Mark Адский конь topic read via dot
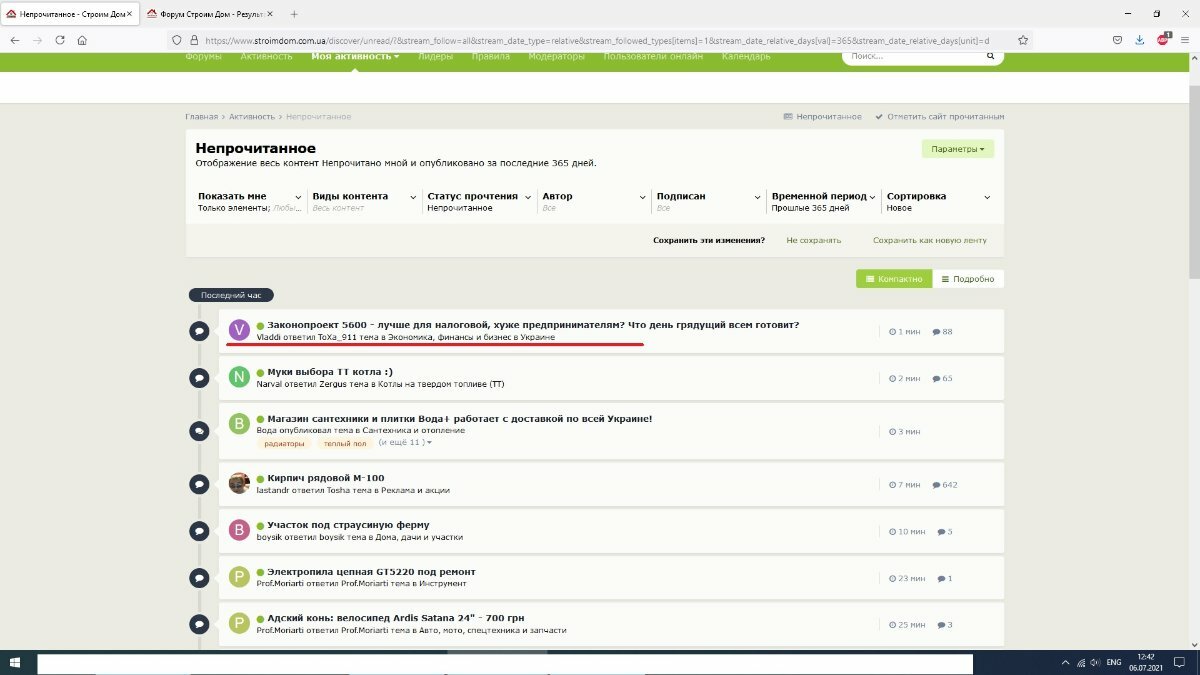 coord(260,619)
